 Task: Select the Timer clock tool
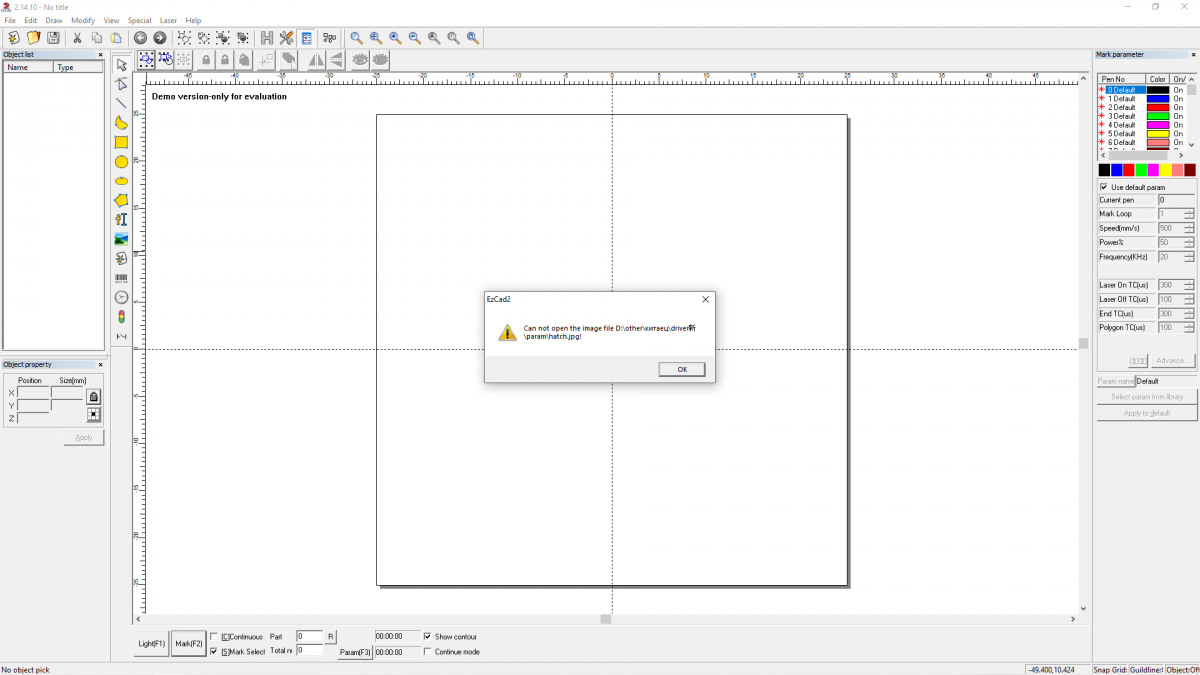[x=121, y=297]
